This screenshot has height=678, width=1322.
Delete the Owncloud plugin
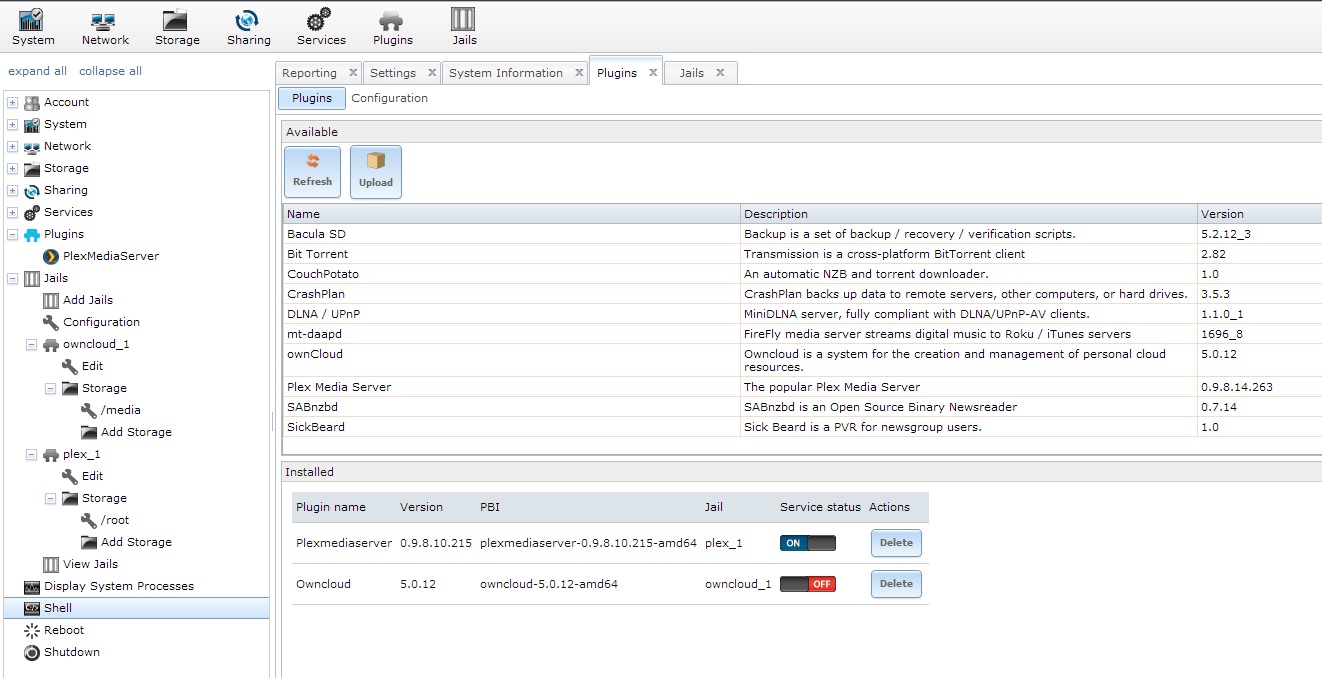tap(896, 584)
